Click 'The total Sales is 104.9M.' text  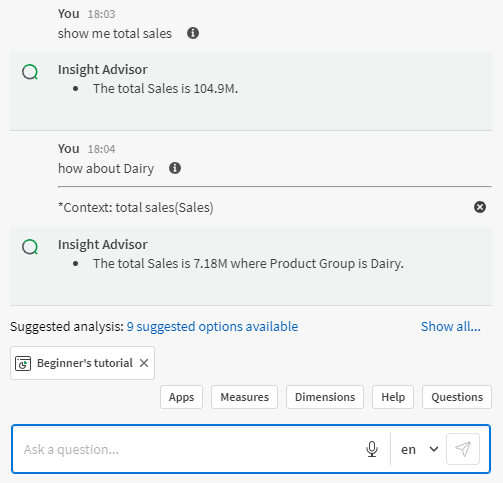tap(165, 89)
